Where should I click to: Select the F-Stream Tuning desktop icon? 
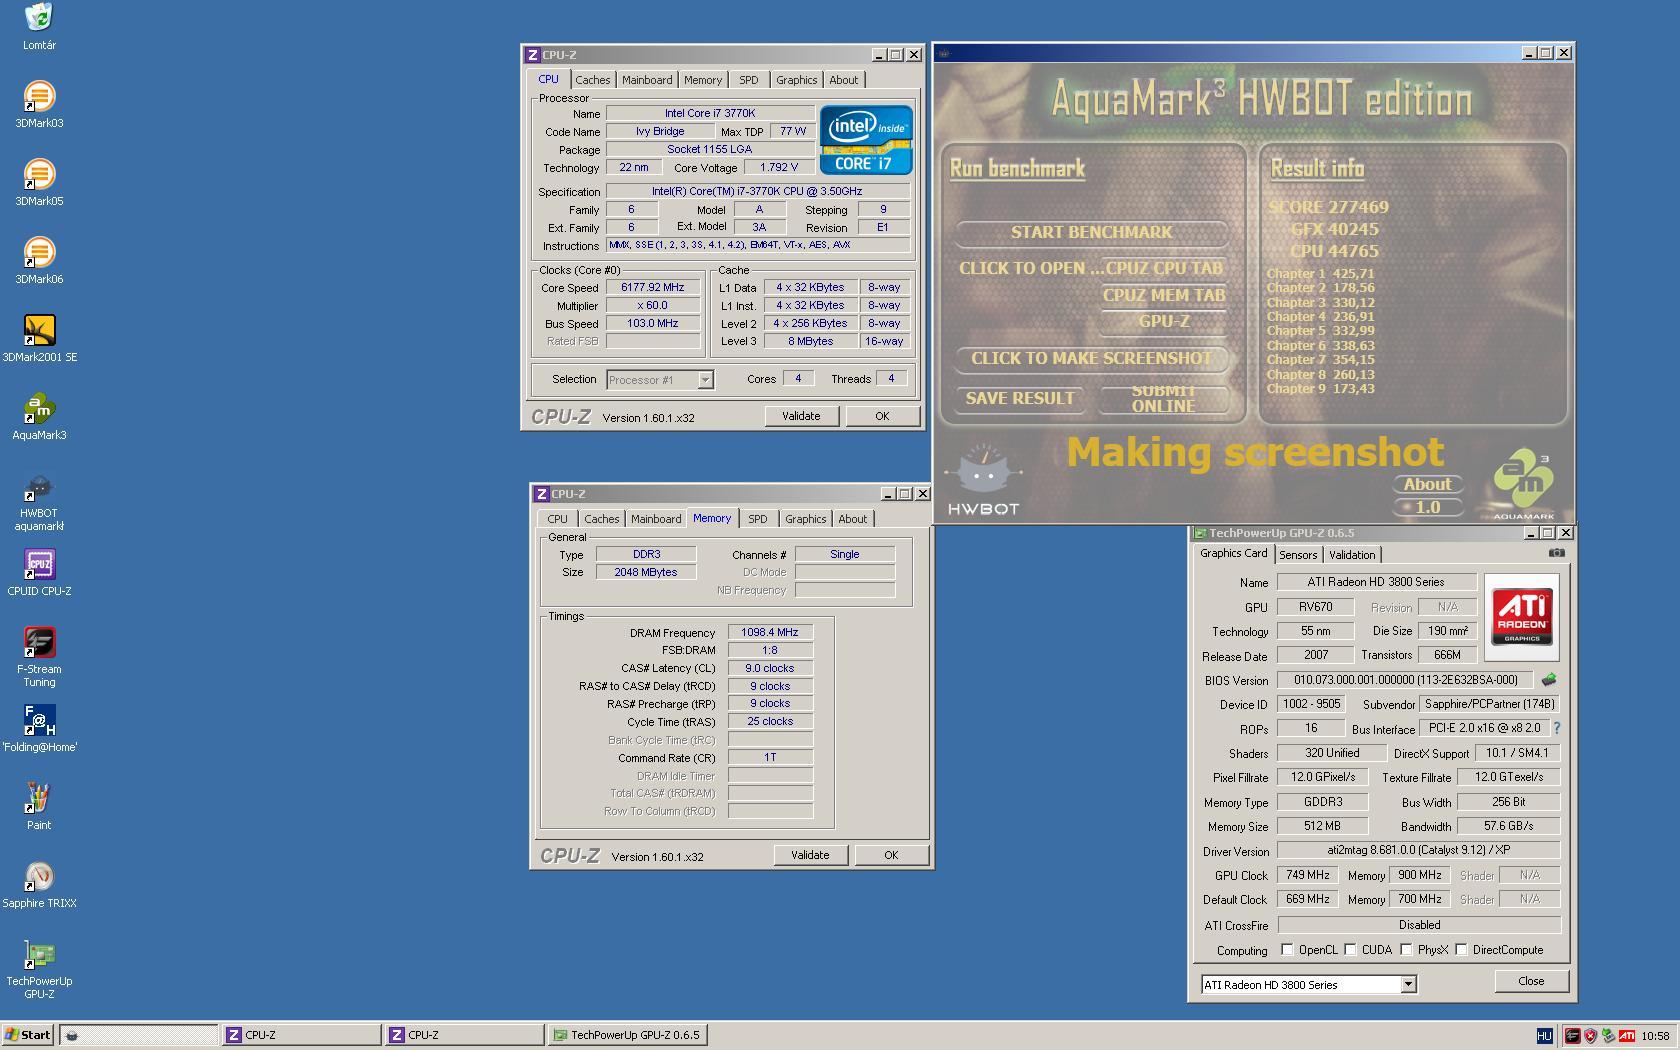pos(39,658)
